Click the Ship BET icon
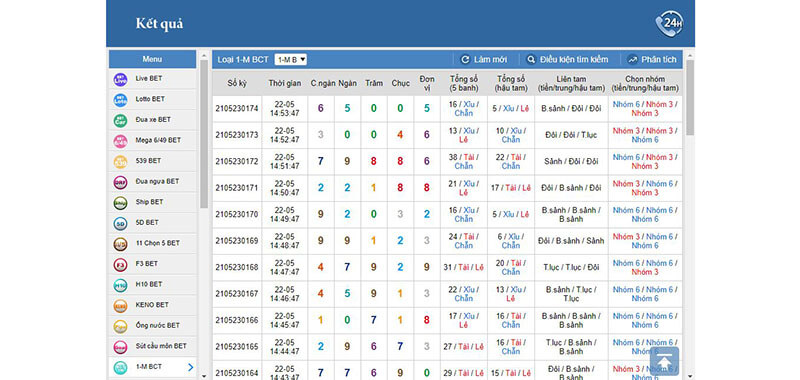 coord(120,203)
